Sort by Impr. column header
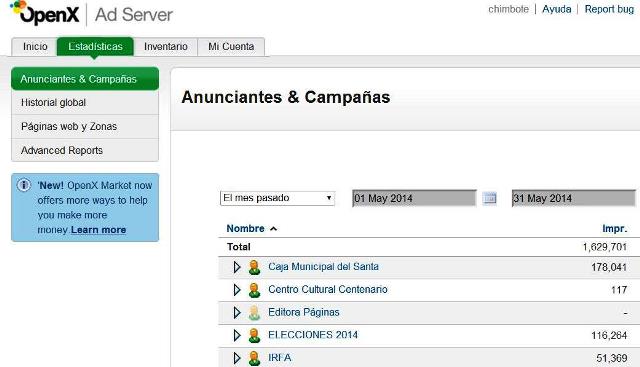Screen dimensions: 640x367 [614, 229]
